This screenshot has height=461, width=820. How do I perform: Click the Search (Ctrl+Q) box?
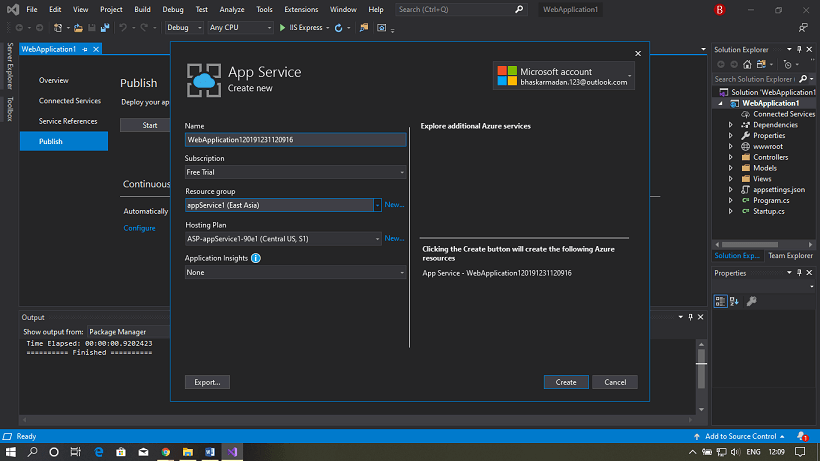point(460,9)
